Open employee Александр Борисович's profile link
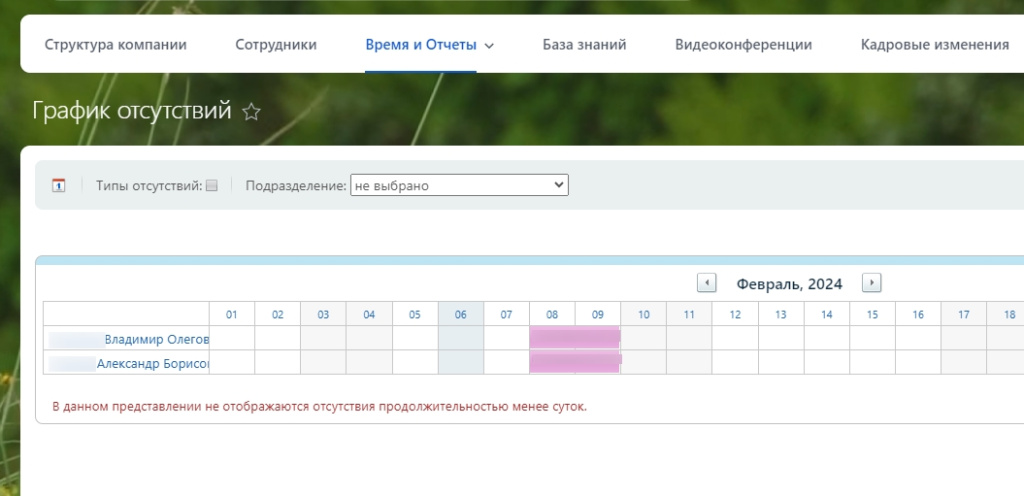 [x=152, y=363]
